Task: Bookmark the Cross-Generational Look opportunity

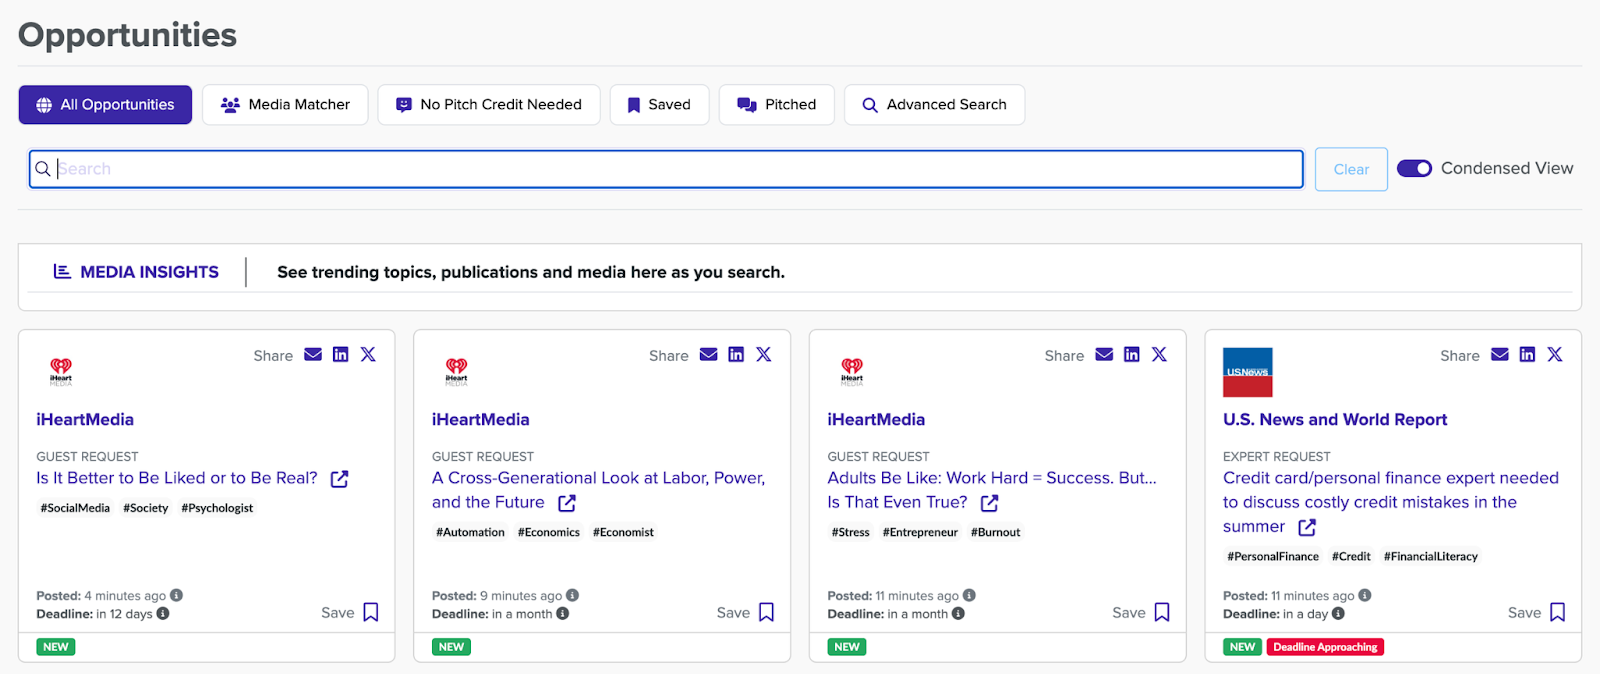Action: tap(767, 612)
